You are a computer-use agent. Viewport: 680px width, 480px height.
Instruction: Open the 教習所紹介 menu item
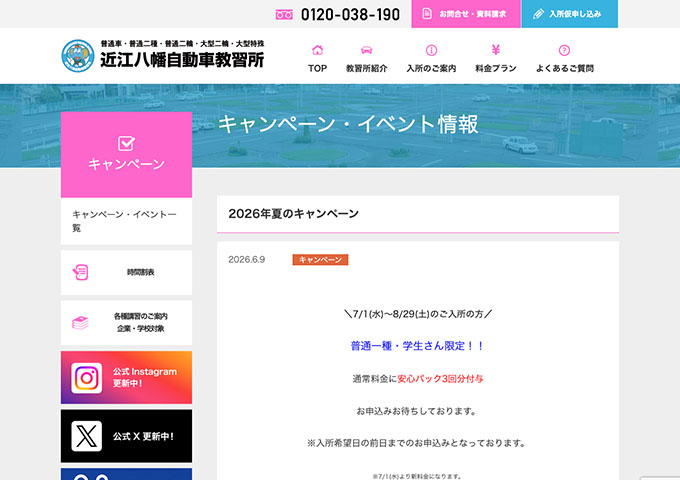pyautogui.click(x=366, y=58)
